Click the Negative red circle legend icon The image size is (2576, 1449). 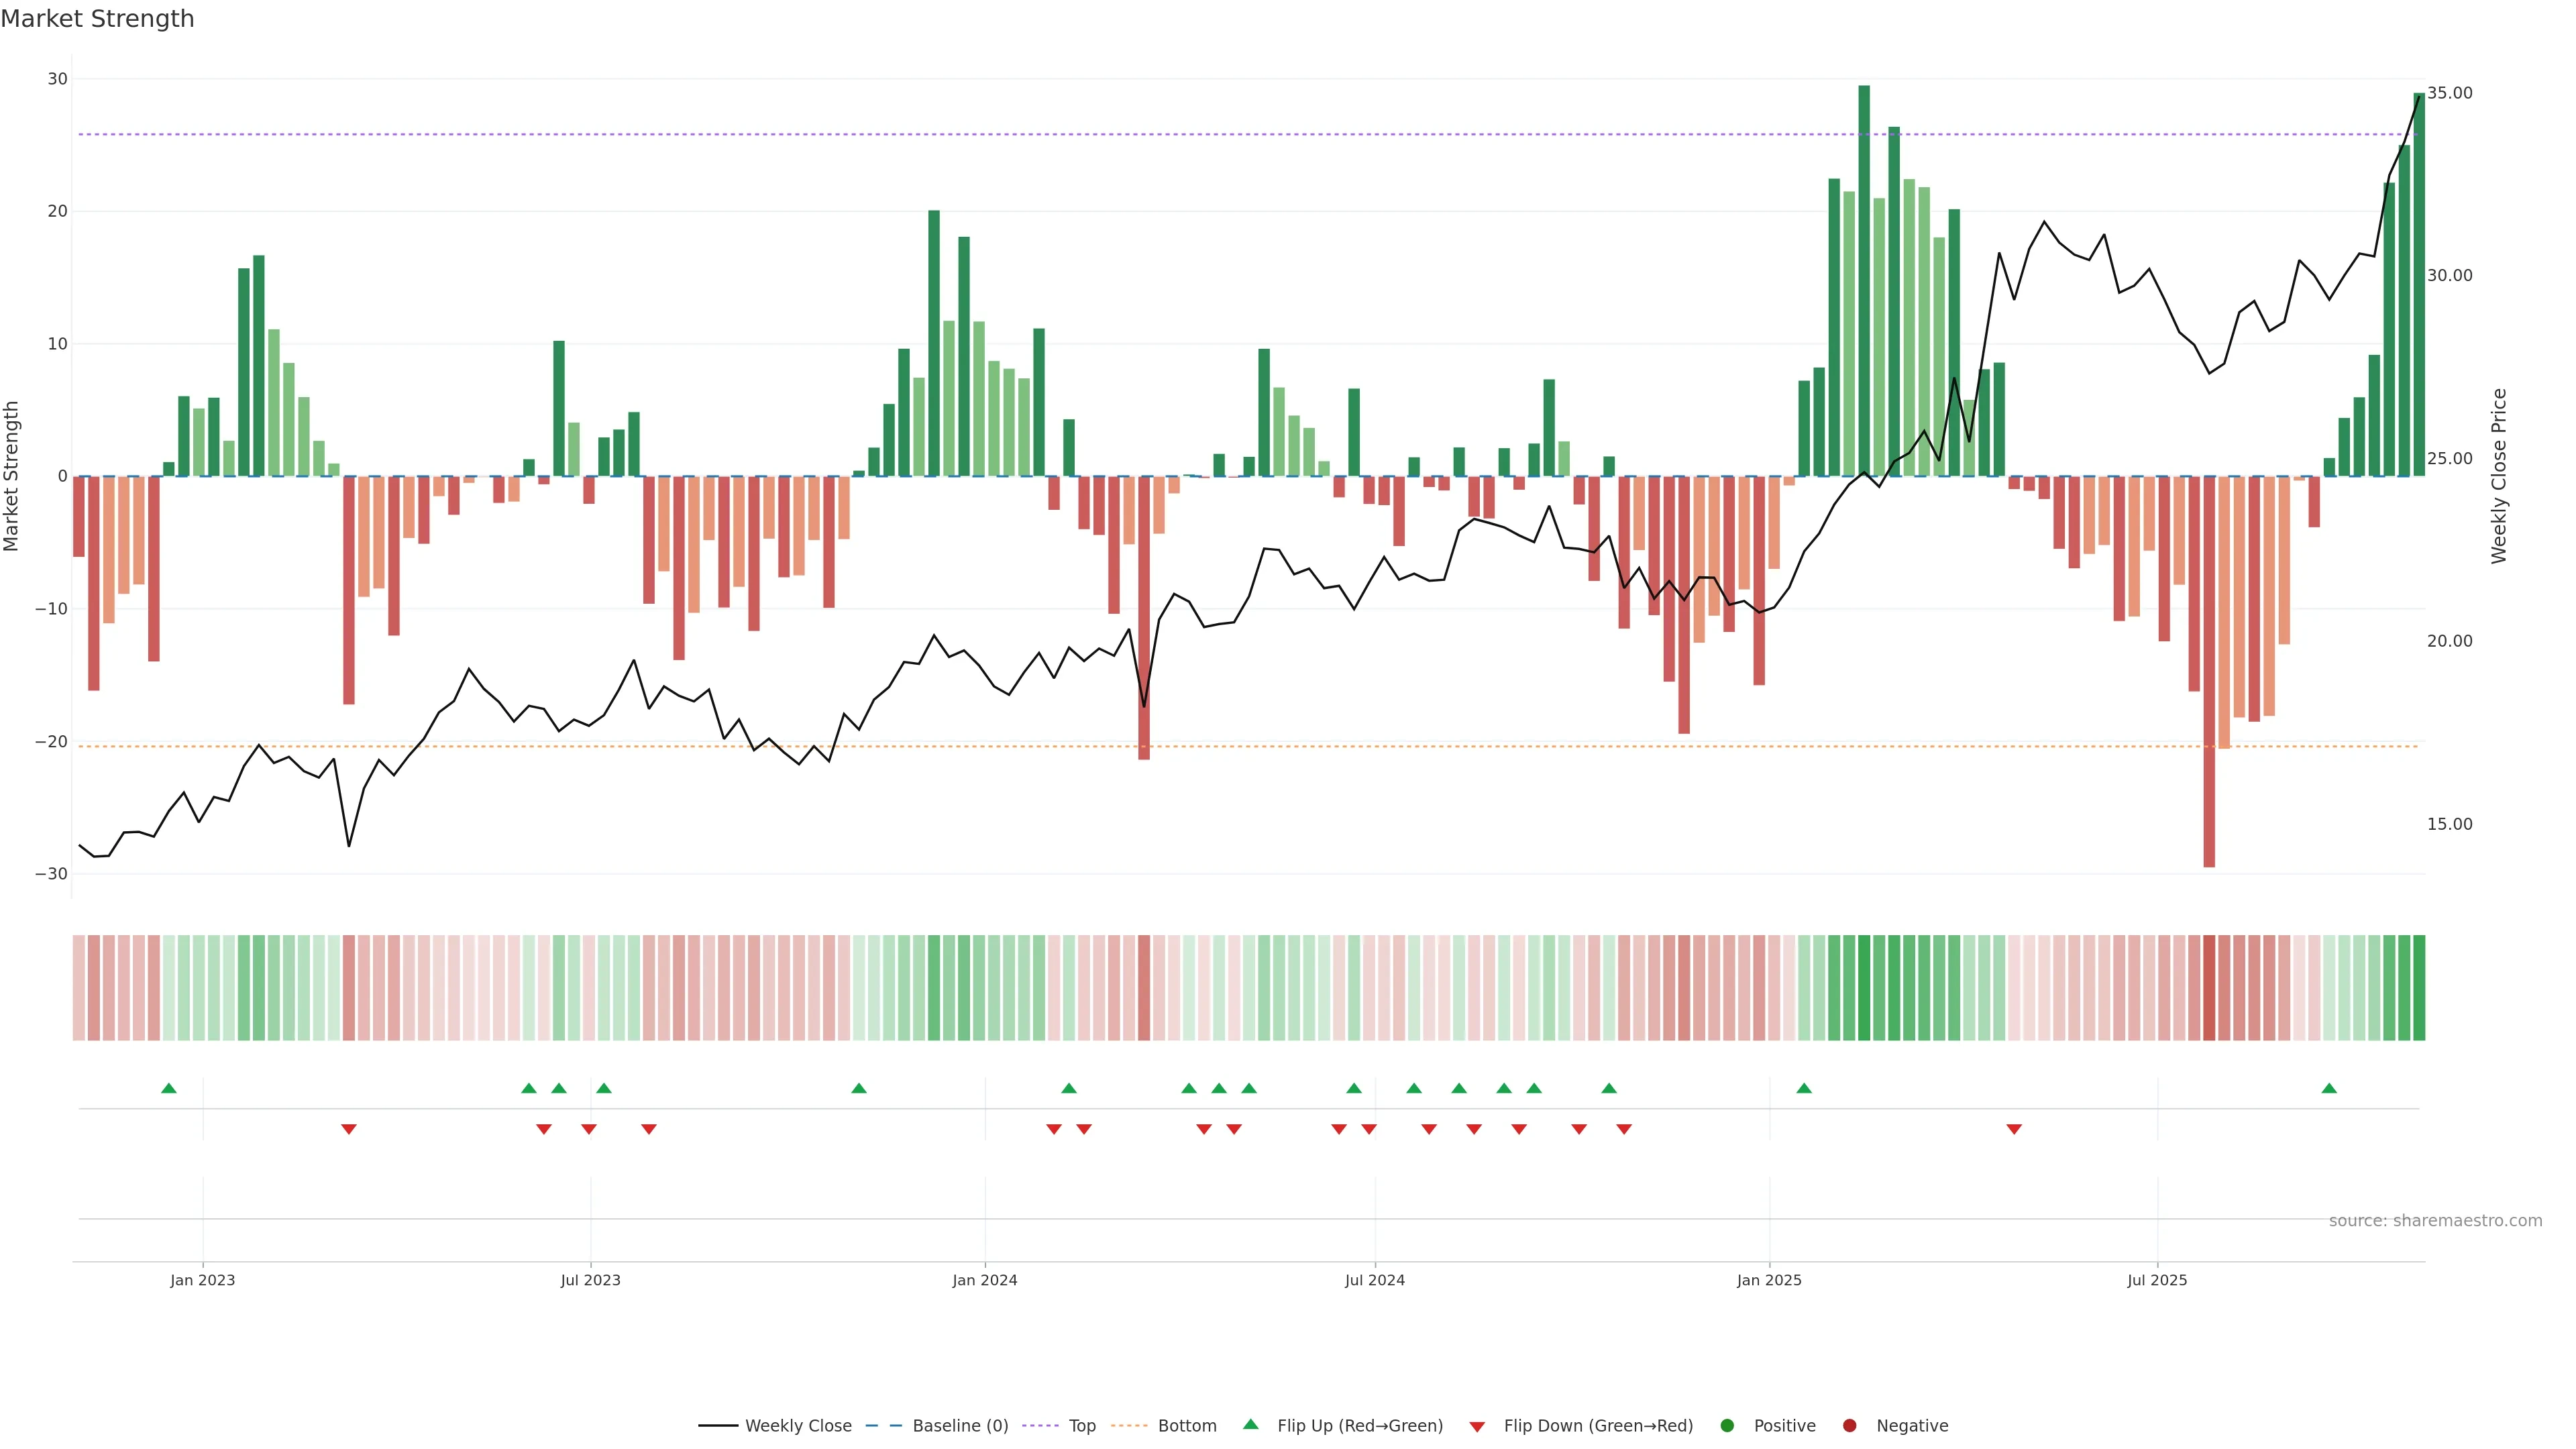pos(1849,1425)
